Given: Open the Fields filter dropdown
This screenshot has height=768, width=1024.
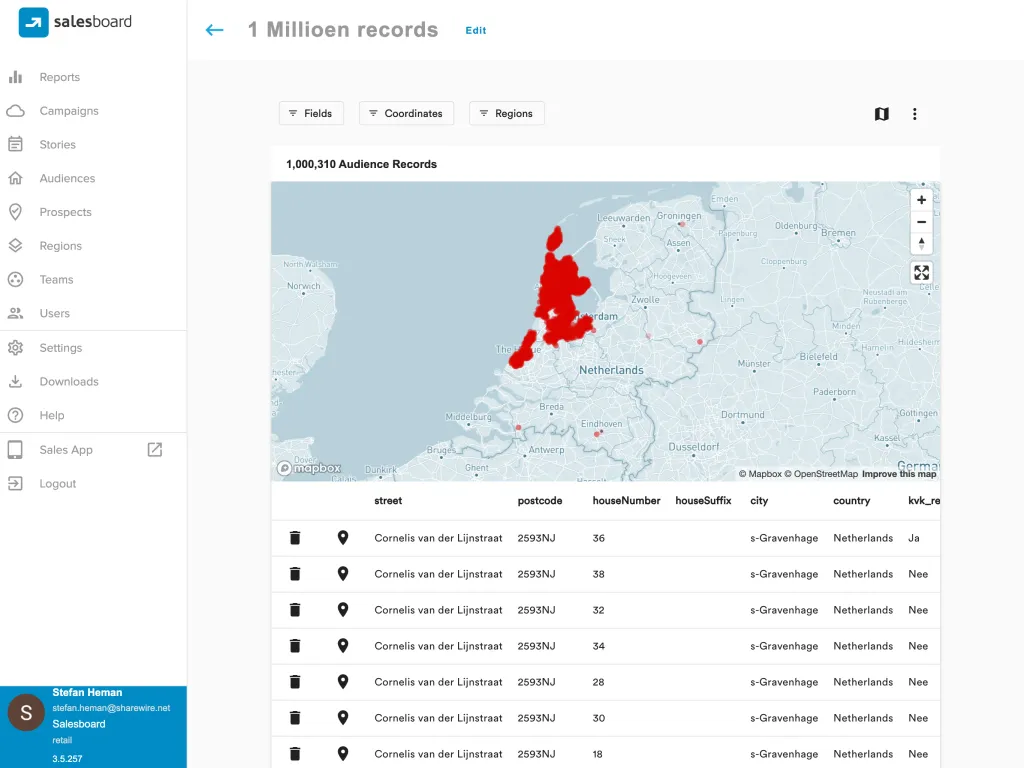Looking at the screenshot, I should (x=311, y=114).
